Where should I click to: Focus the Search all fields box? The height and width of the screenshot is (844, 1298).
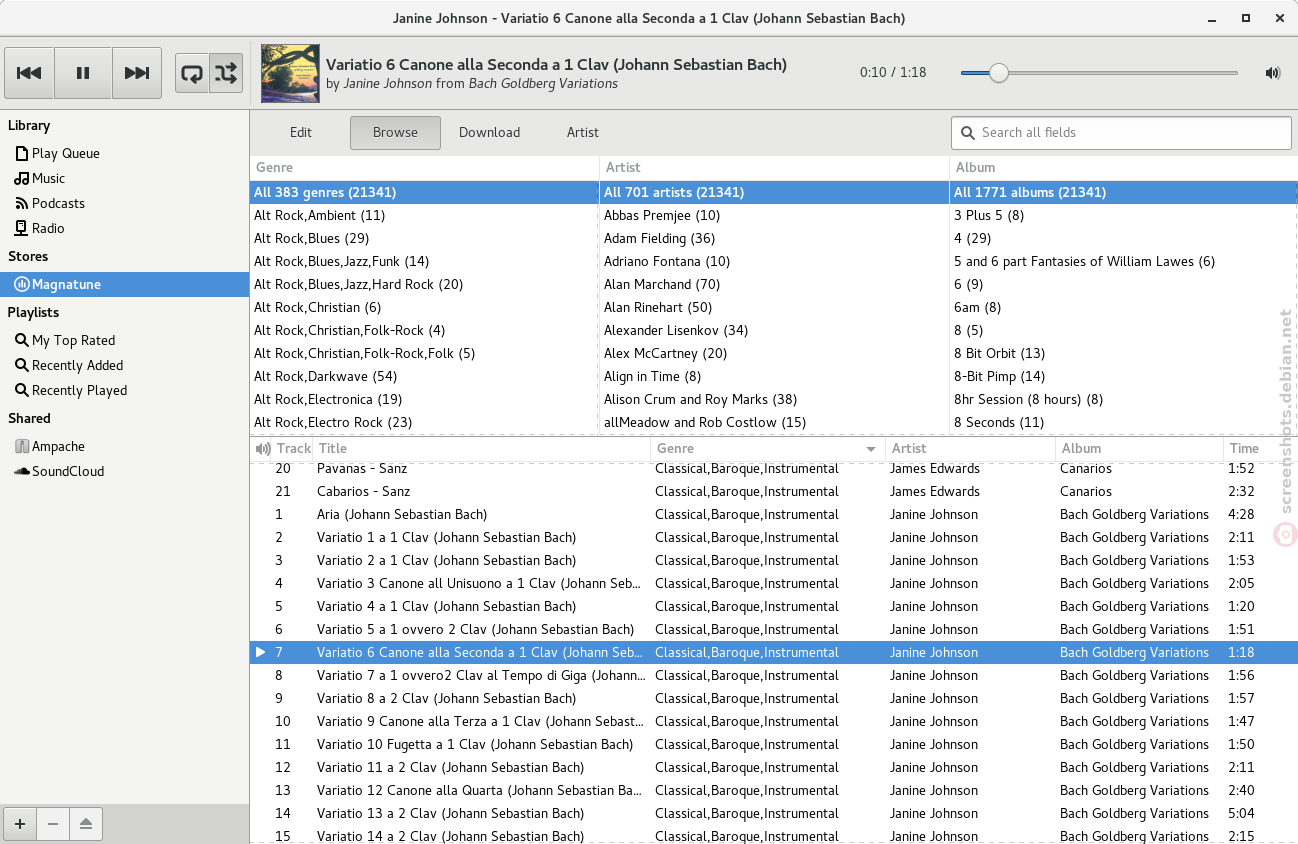1121,132
